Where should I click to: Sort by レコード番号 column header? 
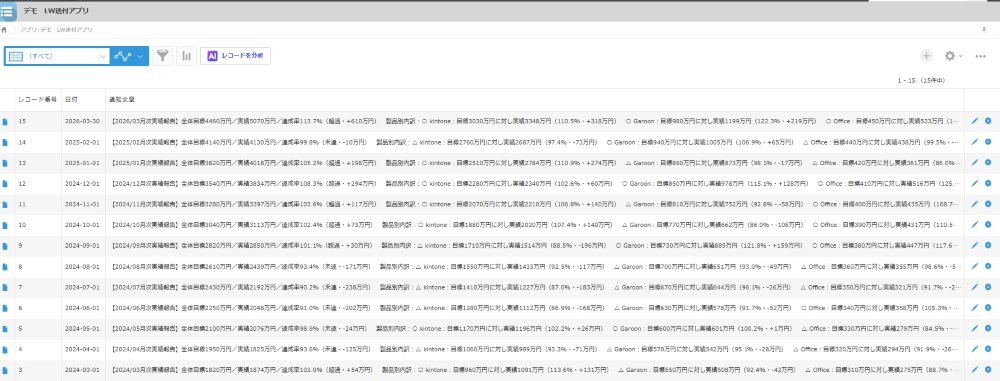38,100
